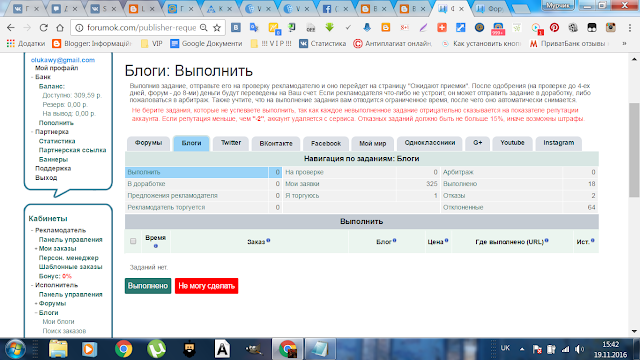640x360 pixels.
Task: Click info icon next to Ист. column
Action: tap(593, 240)
